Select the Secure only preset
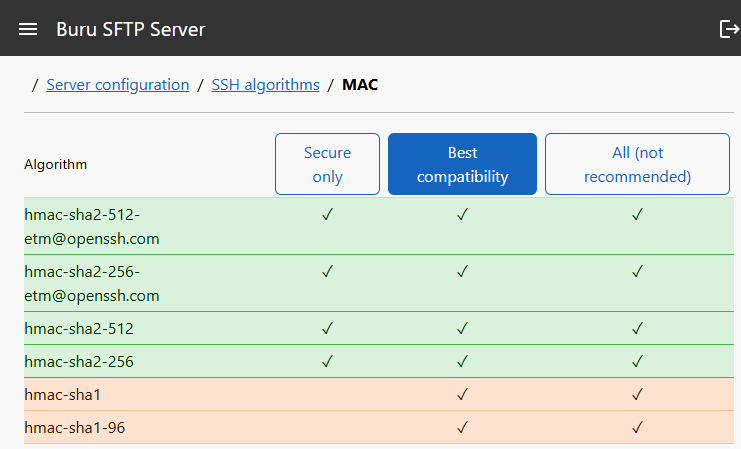This screenshot has width=741, height=449. tap(327, 164)
